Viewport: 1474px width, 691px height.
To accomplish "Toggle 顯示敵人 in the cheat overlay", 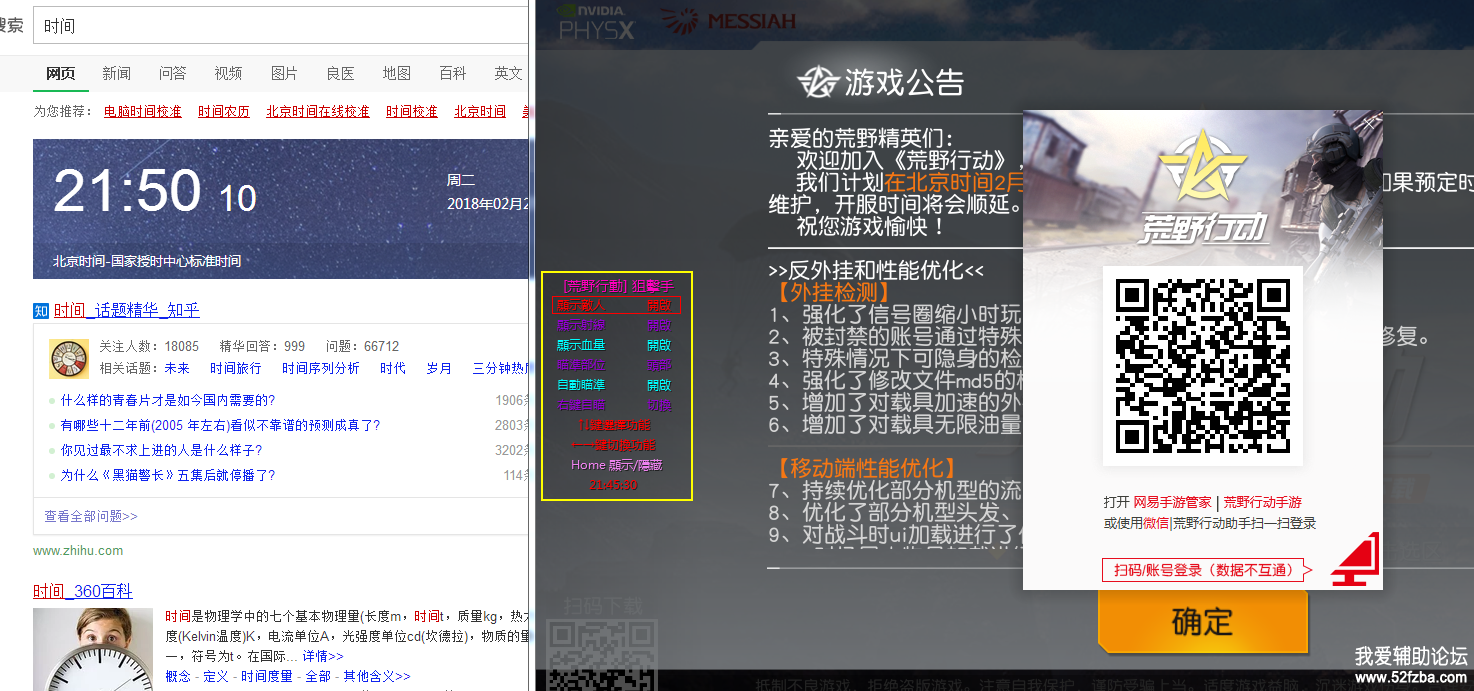I will point(616,305).
